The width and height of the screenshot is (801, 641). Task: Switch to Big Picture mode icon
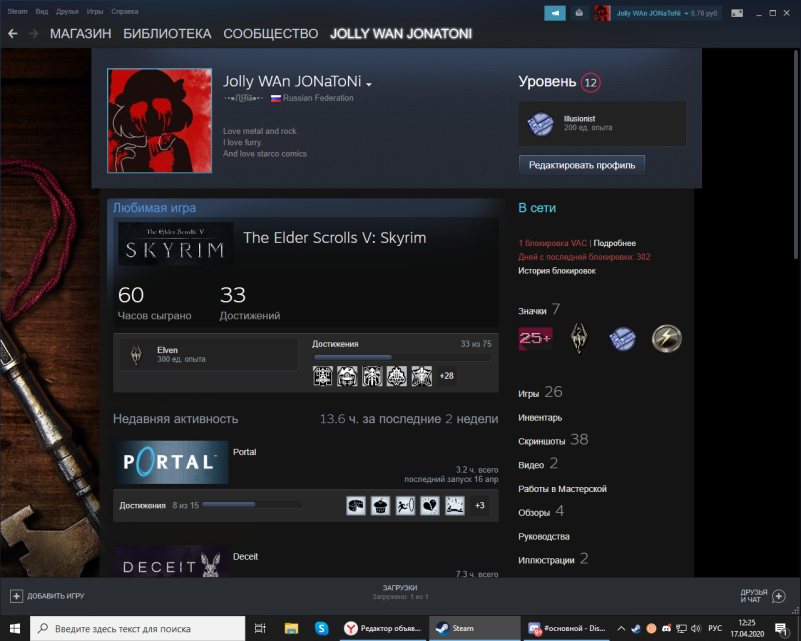737,13
